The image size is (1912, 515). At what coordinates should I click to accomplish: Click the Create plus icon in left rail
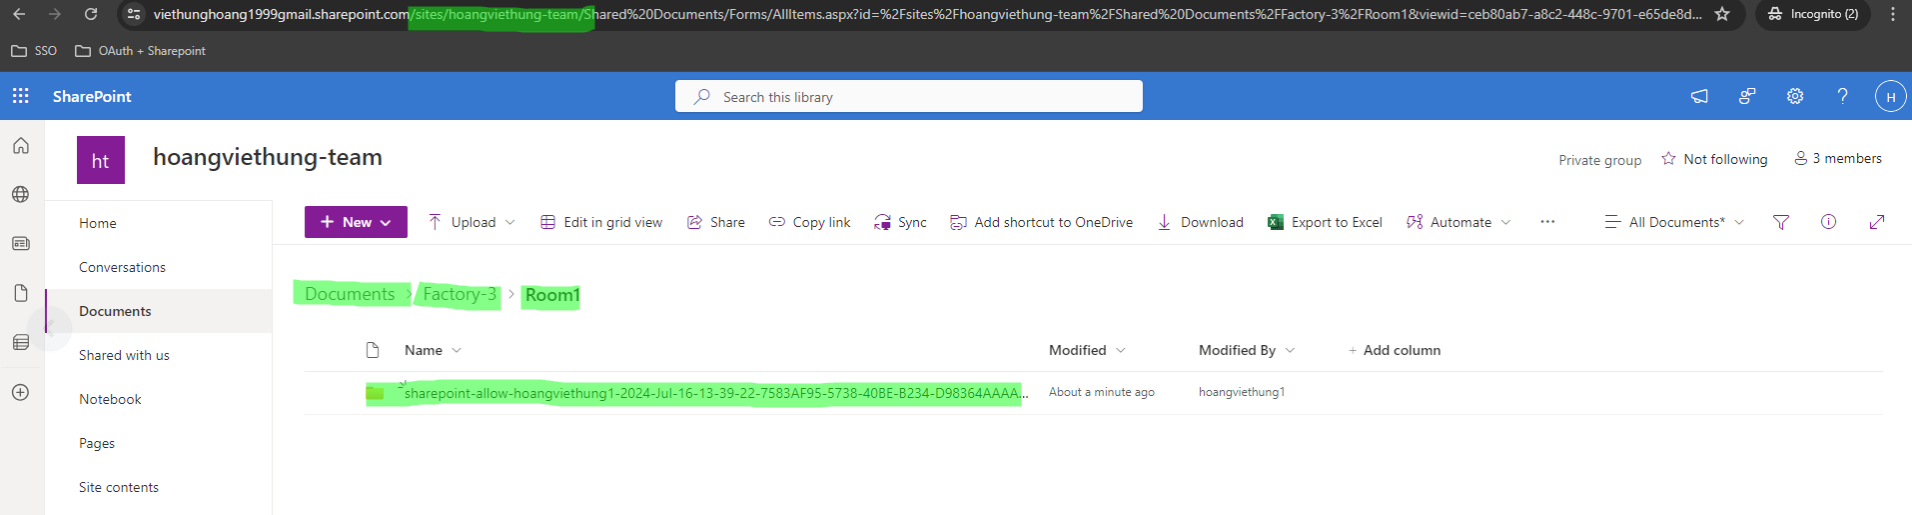click(21, 392)
